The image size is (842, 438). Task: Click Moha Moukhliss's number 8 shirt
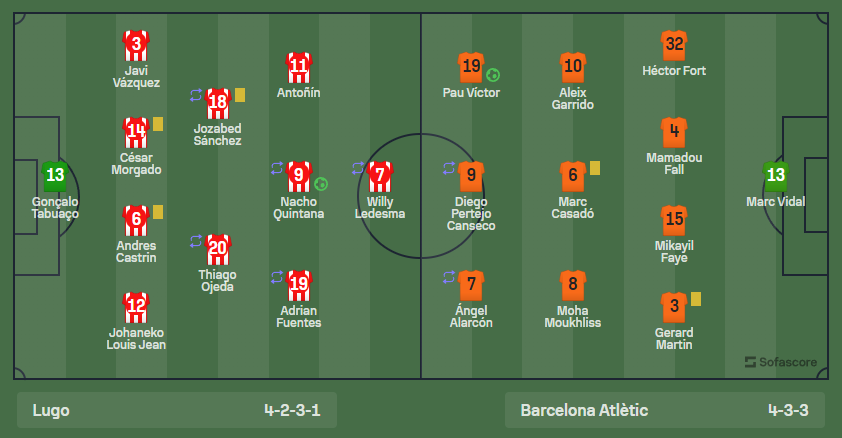(572, 285)
